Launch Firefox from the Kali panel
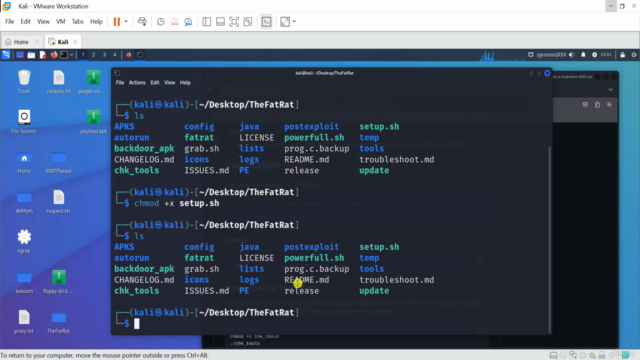Screen dimensions: 640x360 pos(54,55)
